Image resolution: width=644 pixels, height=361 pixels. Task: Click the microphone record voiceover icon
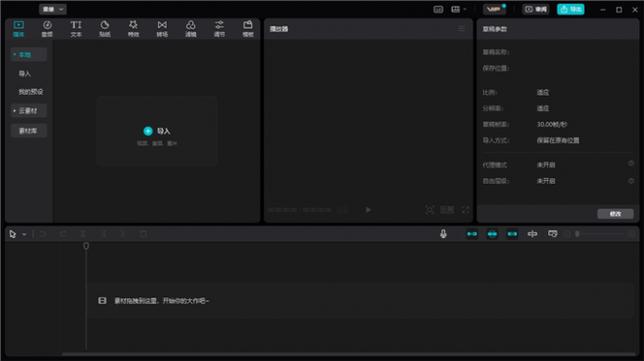pos(443,234)
